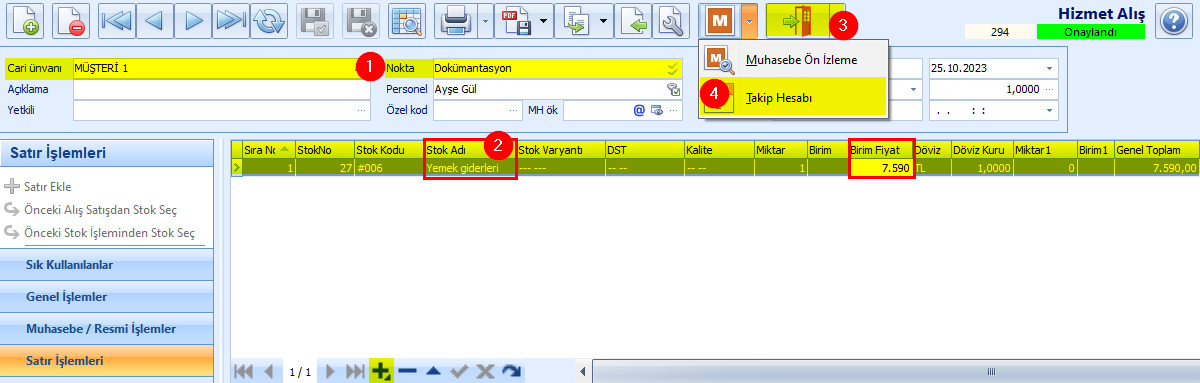Click the X cancel icon in grid navigator
This screenshot has height=383, width=1200.
point(486,371)
